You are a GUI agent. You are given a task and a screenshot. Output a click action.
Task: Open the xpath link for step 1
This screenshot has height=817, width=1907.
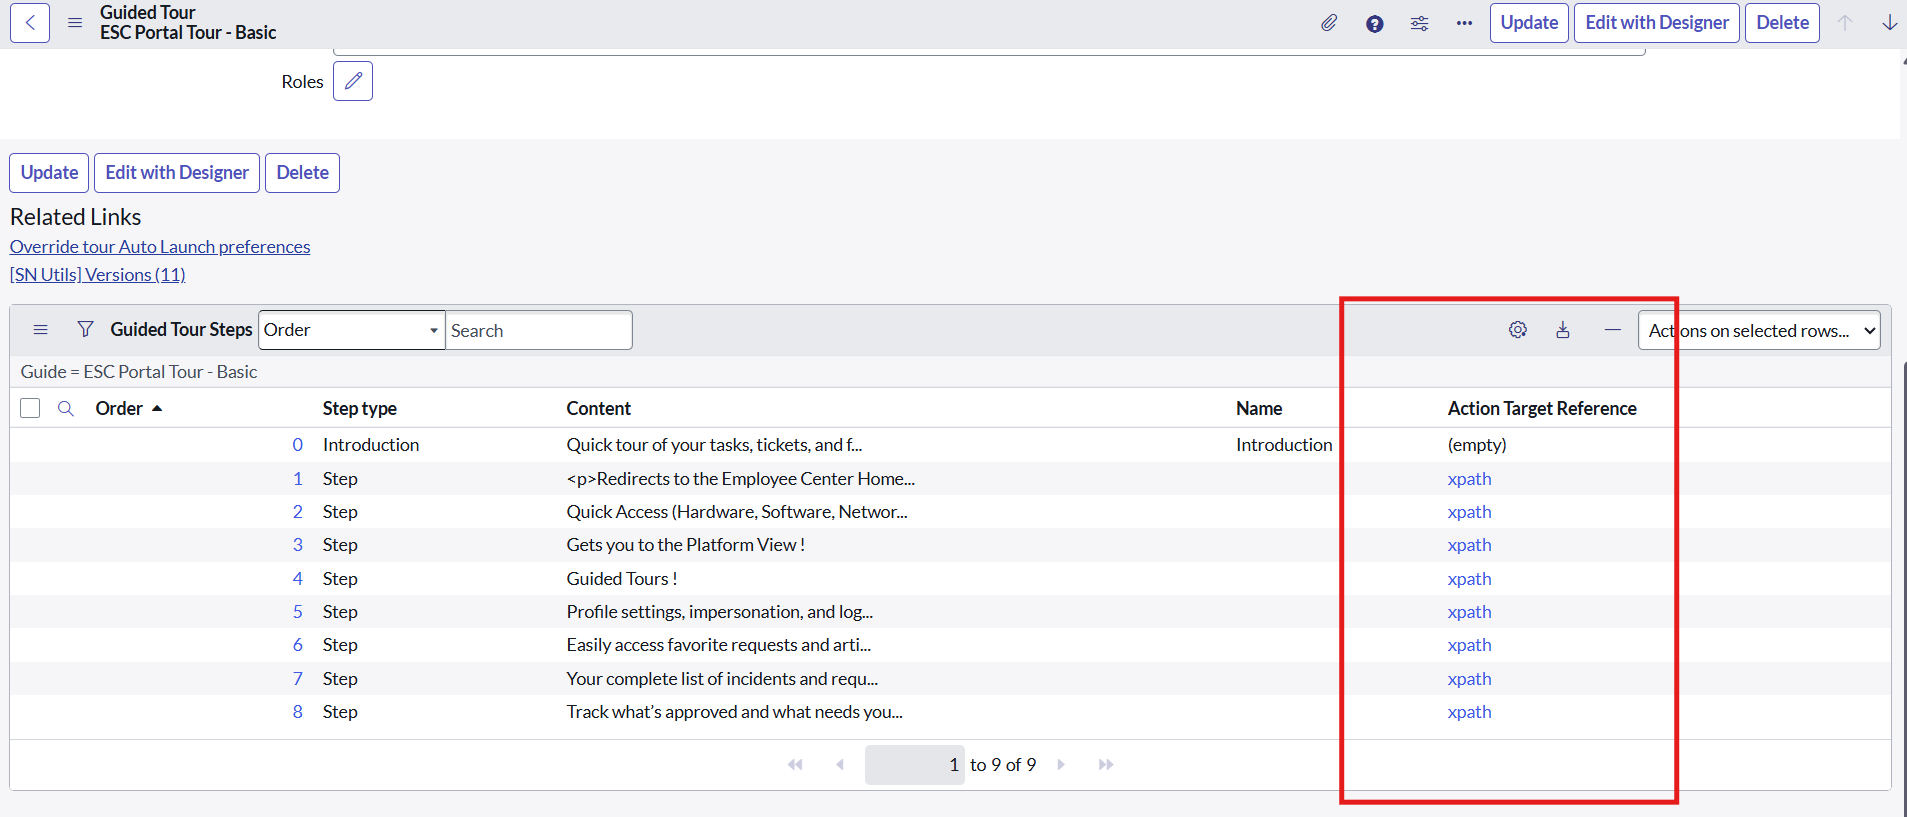pyautogui.click(x=1469, y=479)
